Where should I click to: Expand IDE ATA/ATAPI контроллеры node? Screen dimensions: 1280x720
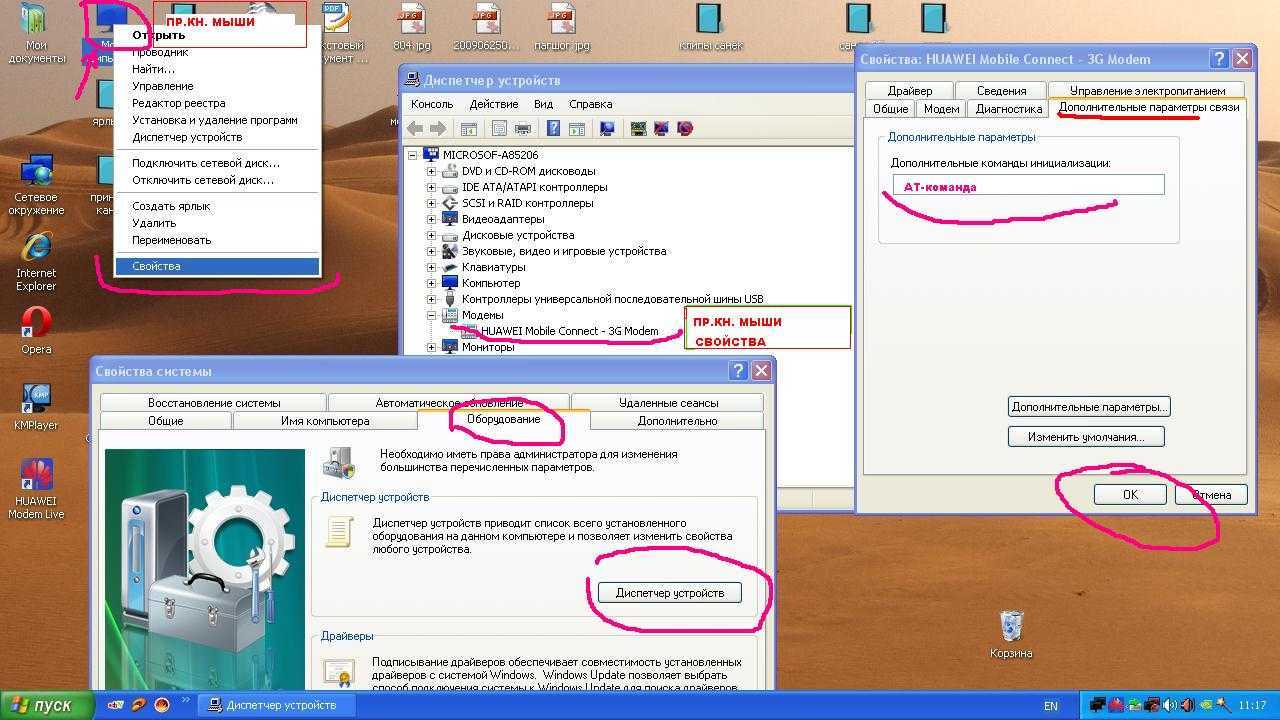431,187
